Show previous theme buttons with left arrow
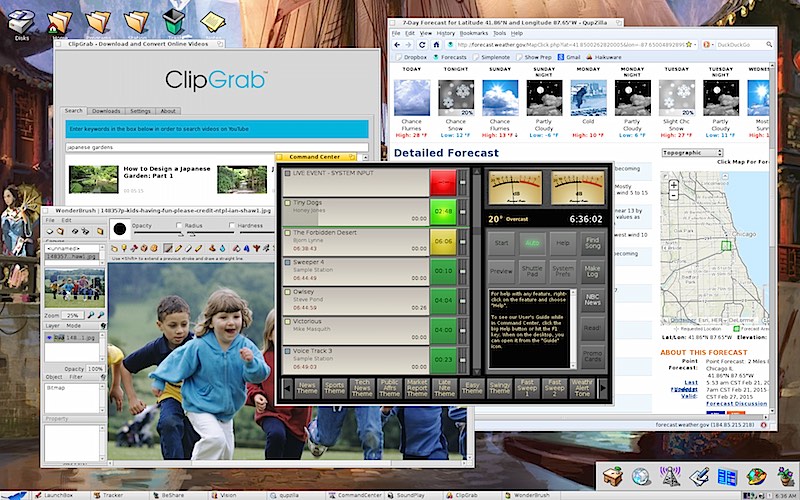 (287, 389)
